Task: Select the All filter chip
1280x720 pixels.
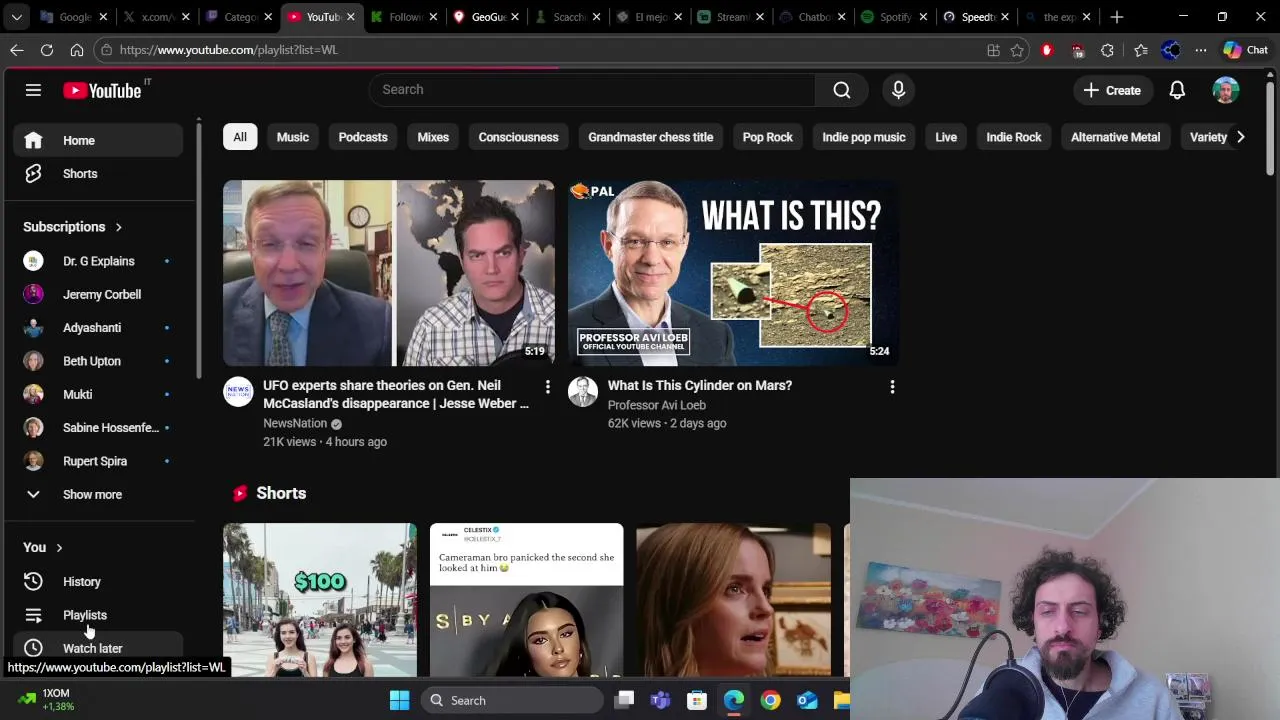Action: tap(240, 137)
